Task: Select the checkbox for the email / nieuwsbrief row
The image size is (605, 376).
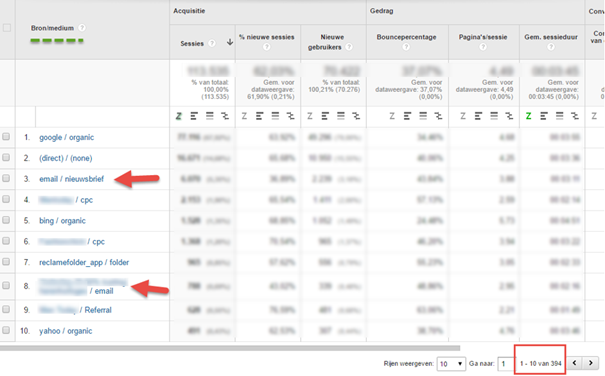Action: coord(6,178)
